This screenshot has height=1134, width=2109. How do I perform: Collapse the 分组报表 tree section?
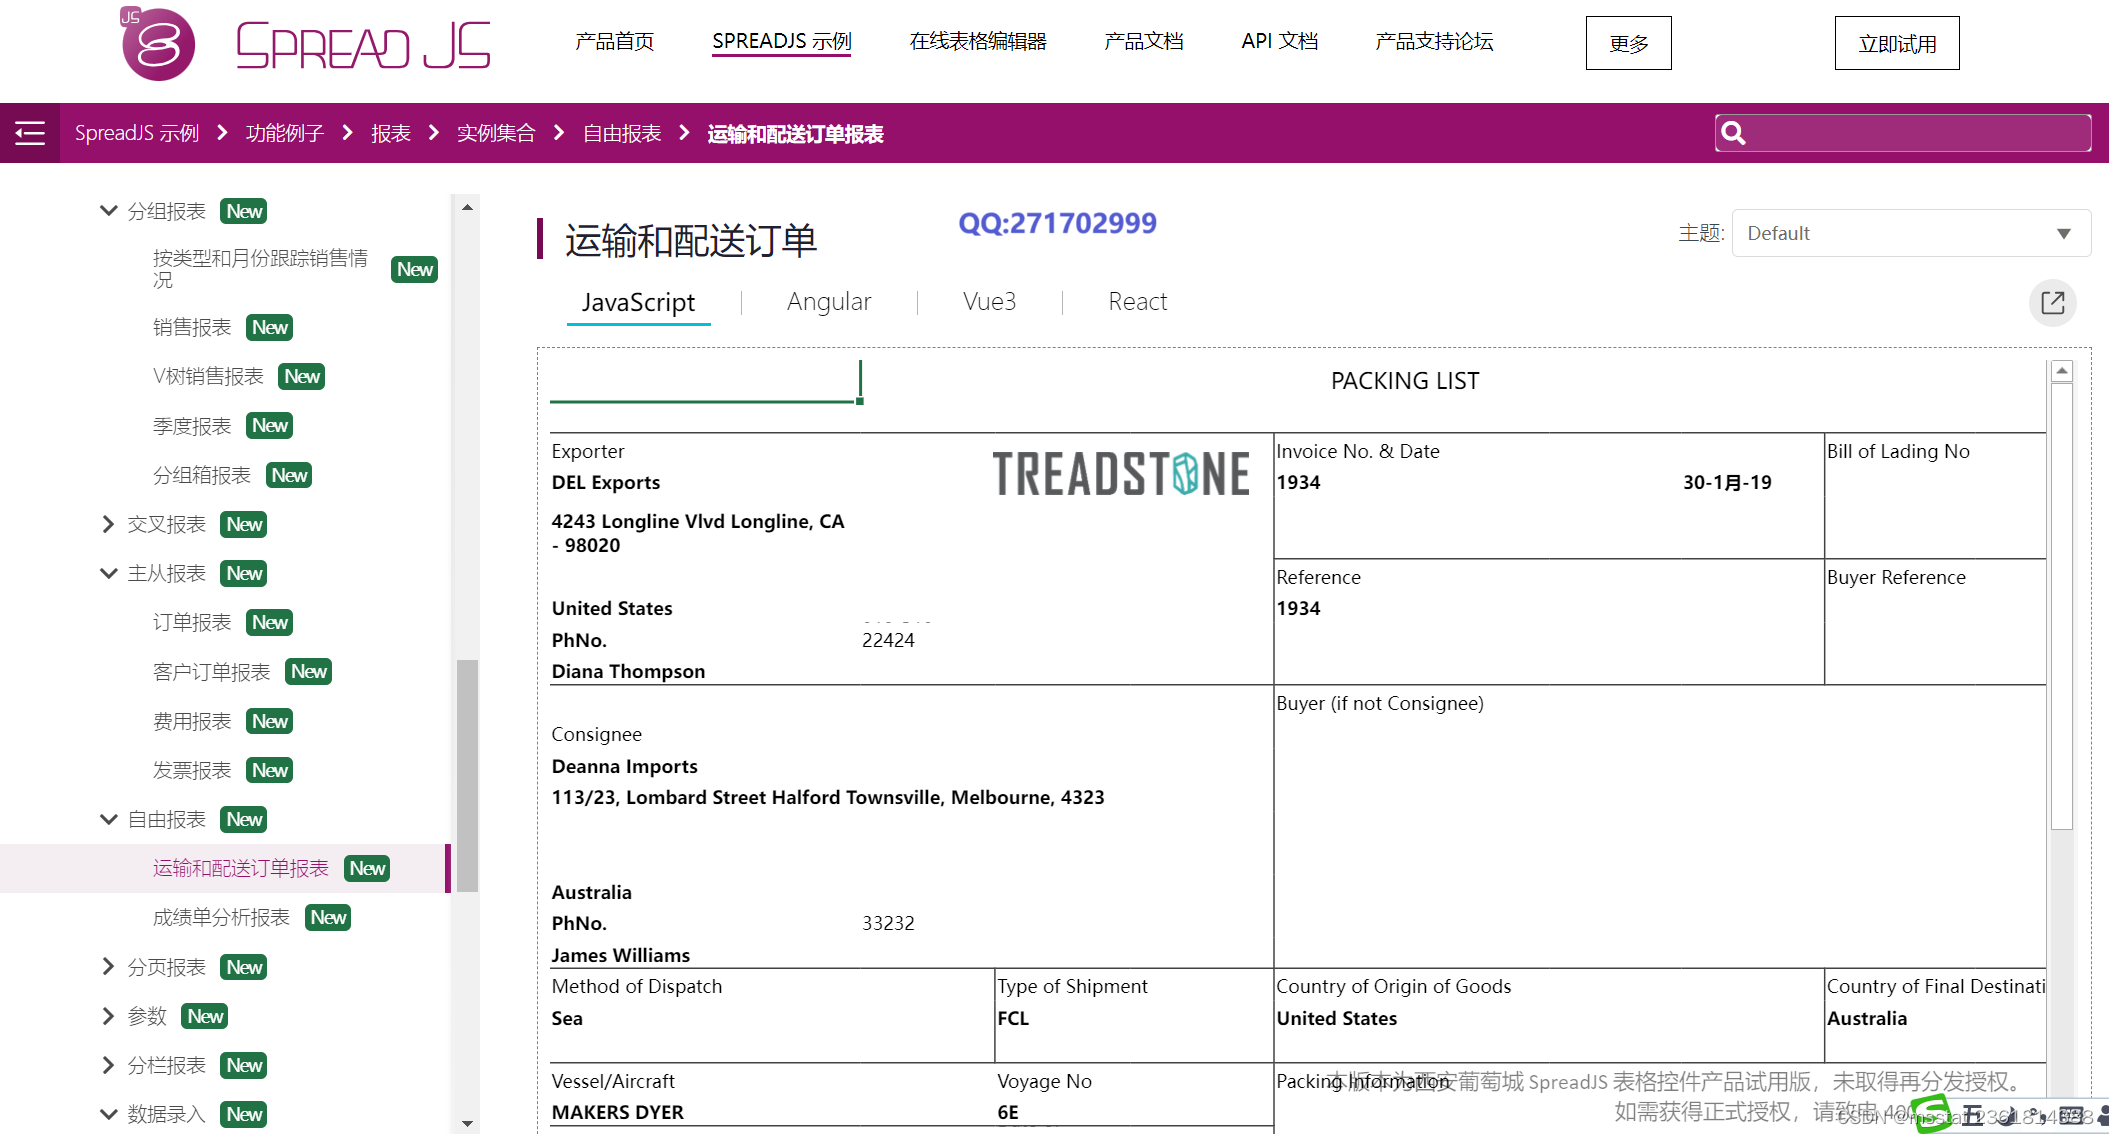(x=108, y=211)
